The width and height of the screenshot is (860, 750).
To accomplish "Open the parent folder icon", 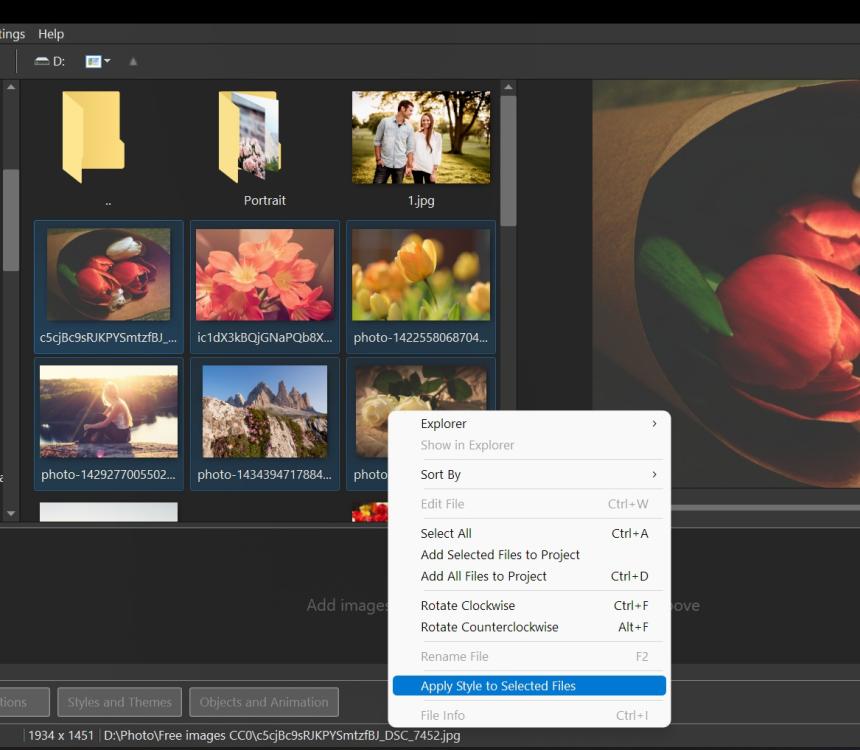I will coord(93,137).
